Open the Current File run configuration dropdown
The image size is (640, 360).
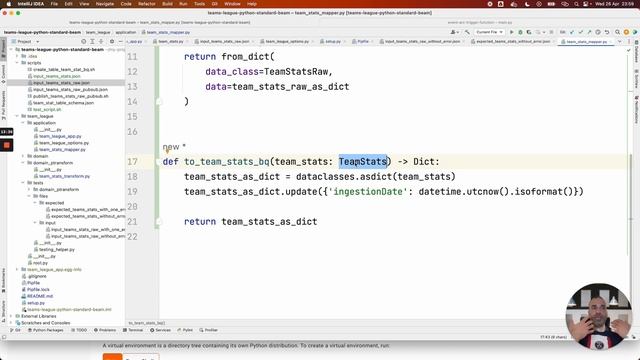pyautogui.click(x=489, y=32)
